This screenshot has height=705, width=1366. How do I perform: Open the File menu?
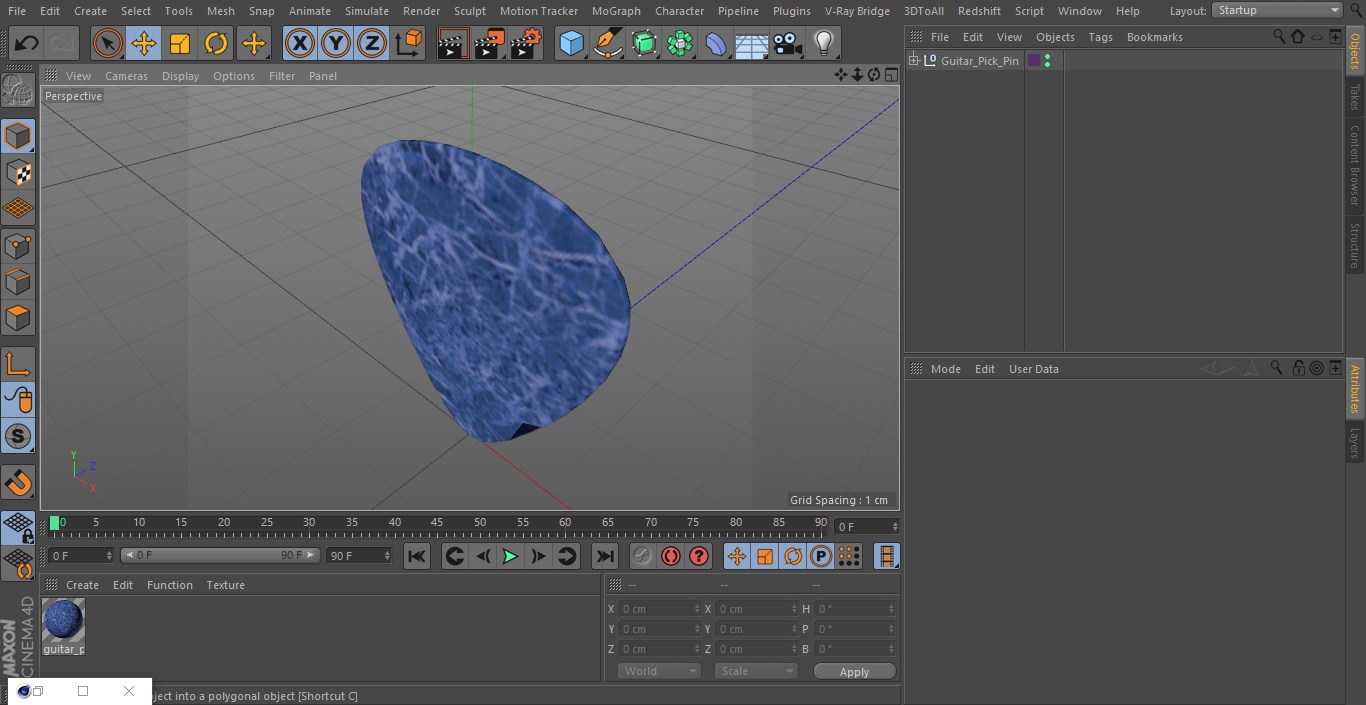point(17,11)
